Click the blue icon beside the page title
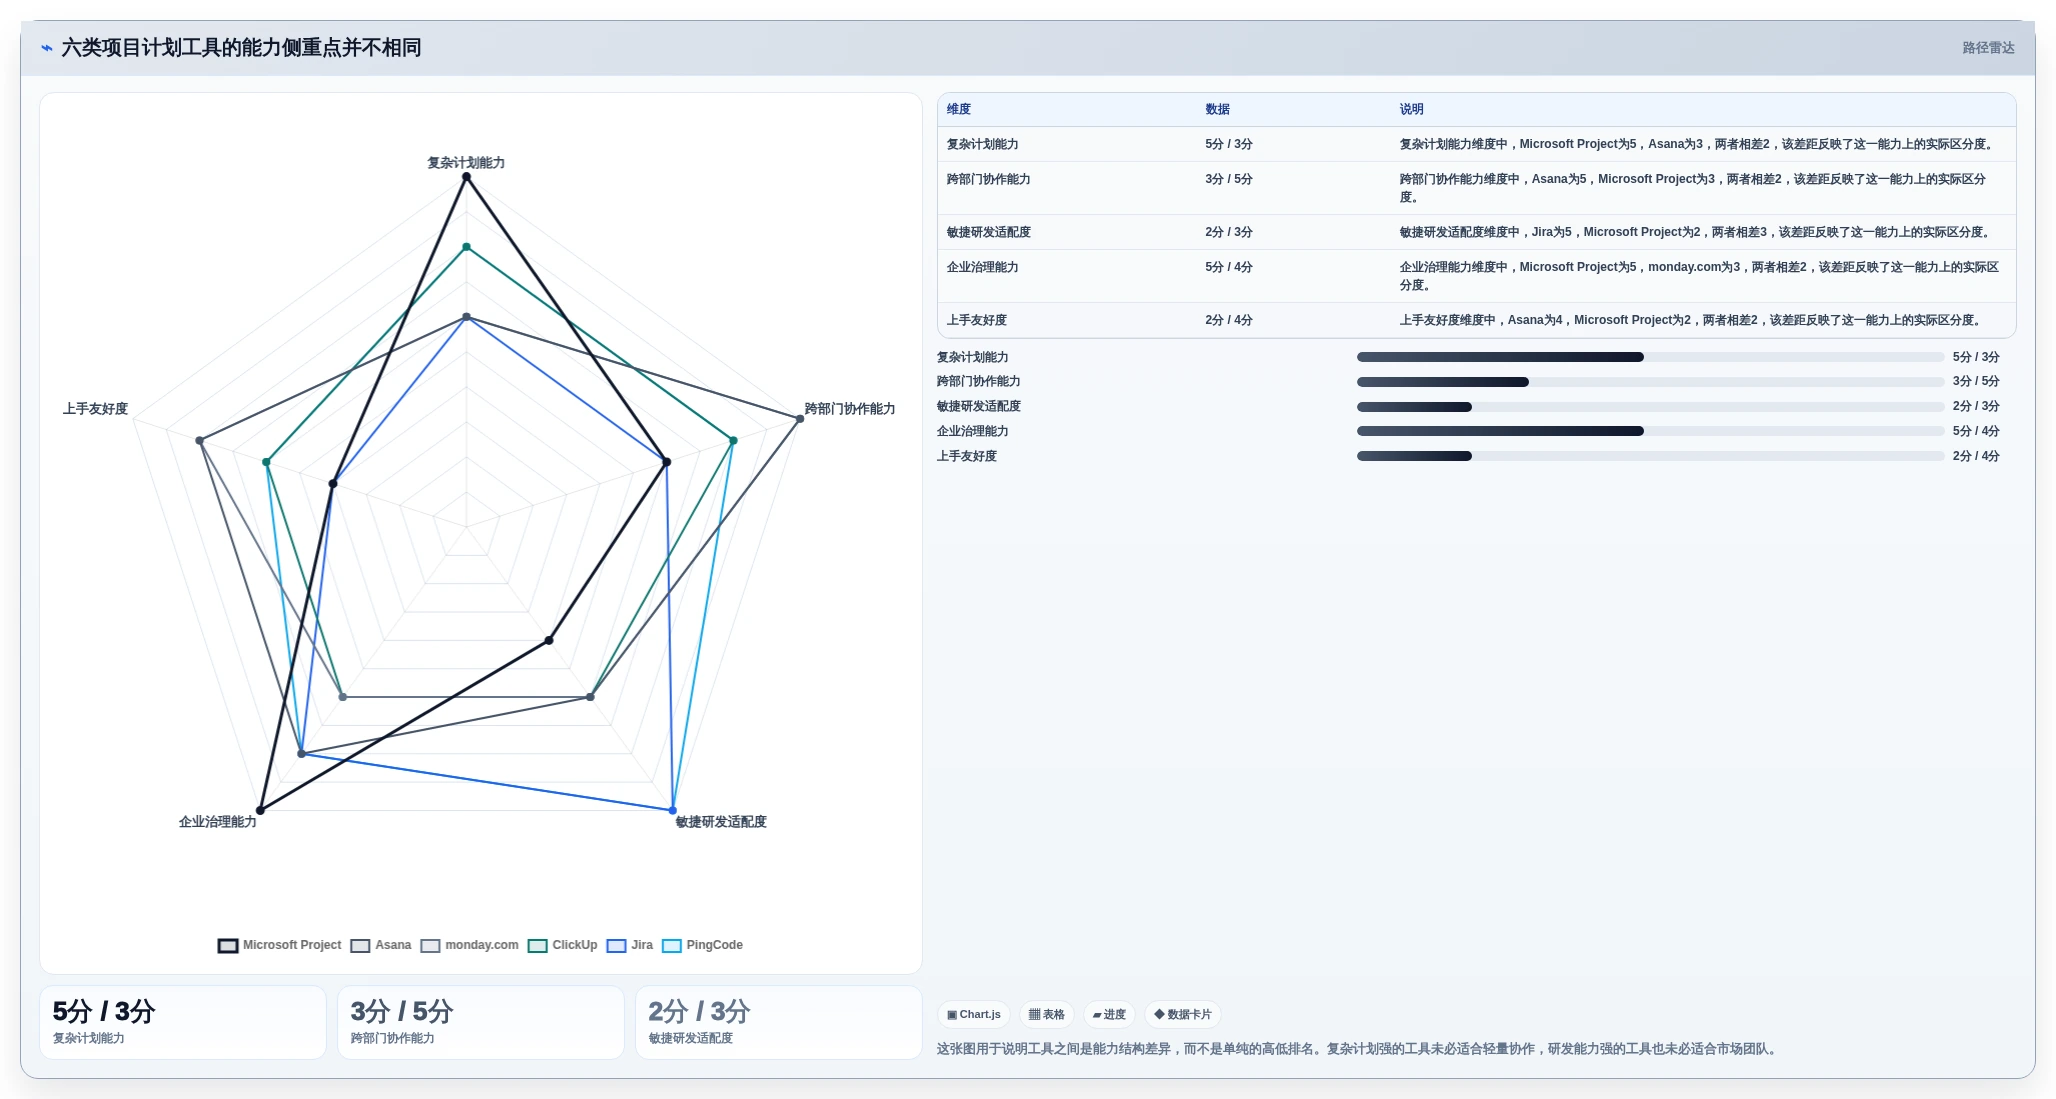This screenshot has width=2056, height=1099. click(46, 48)
